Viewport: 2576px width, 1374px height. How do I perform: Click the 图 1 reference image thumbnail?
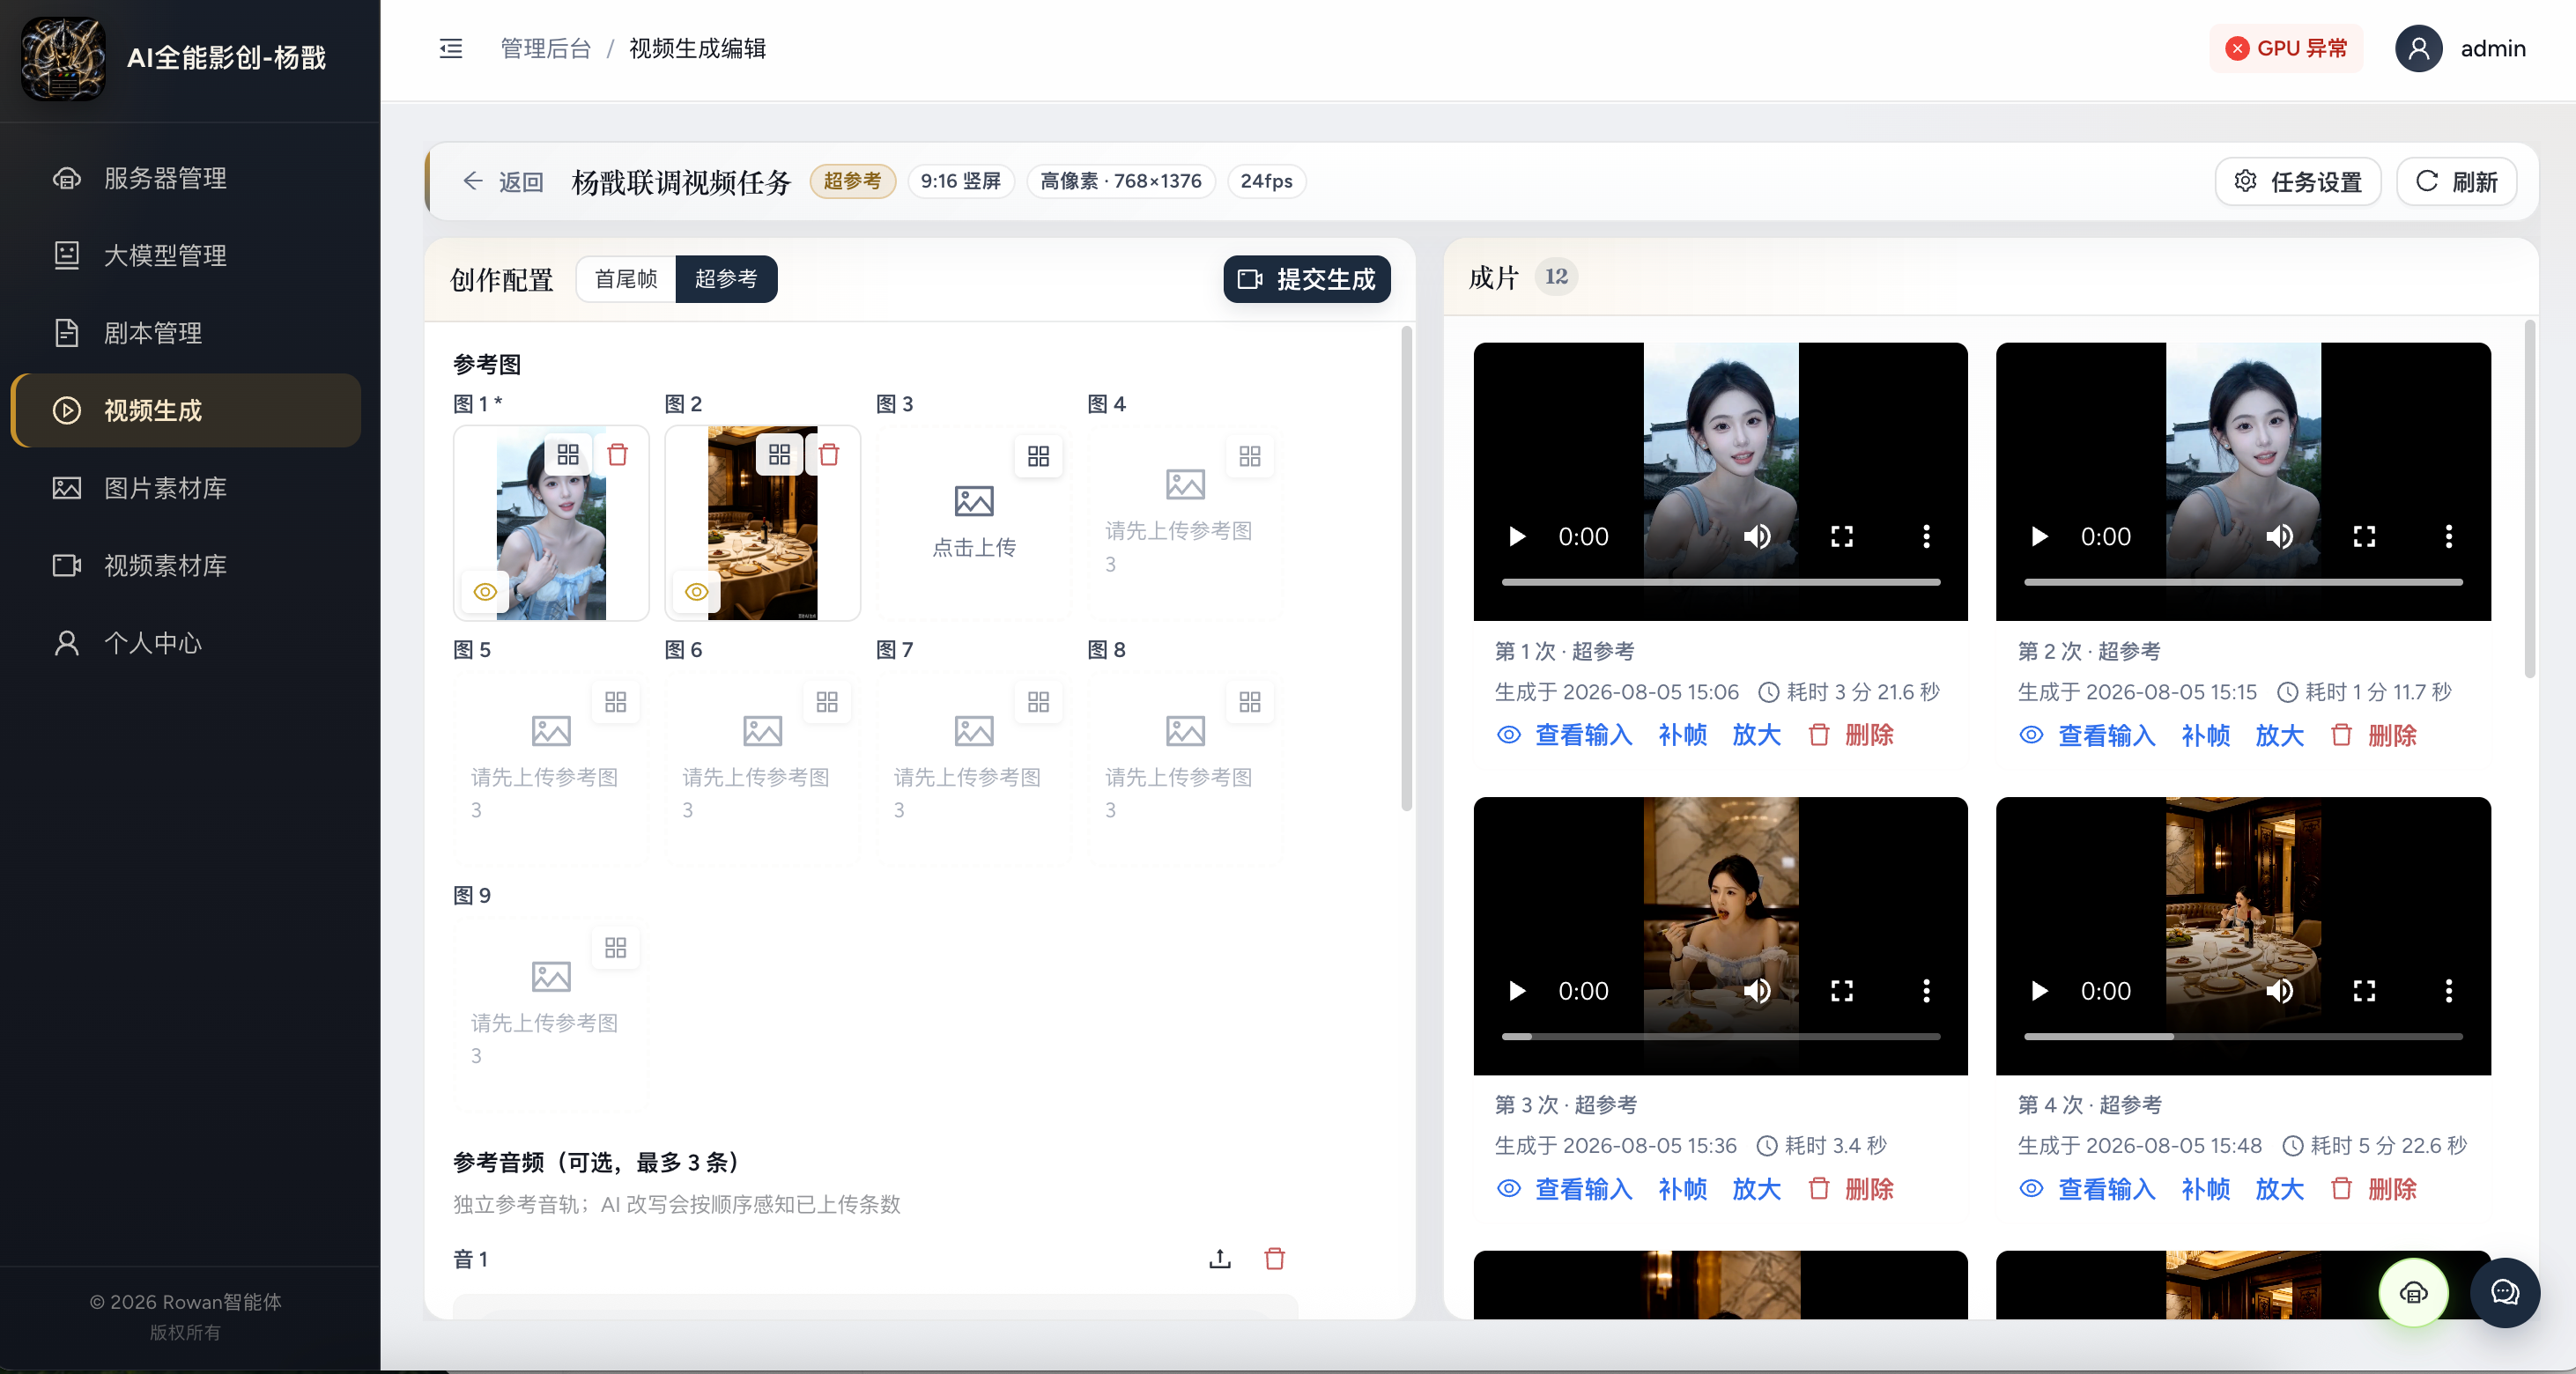coord(551,524)
